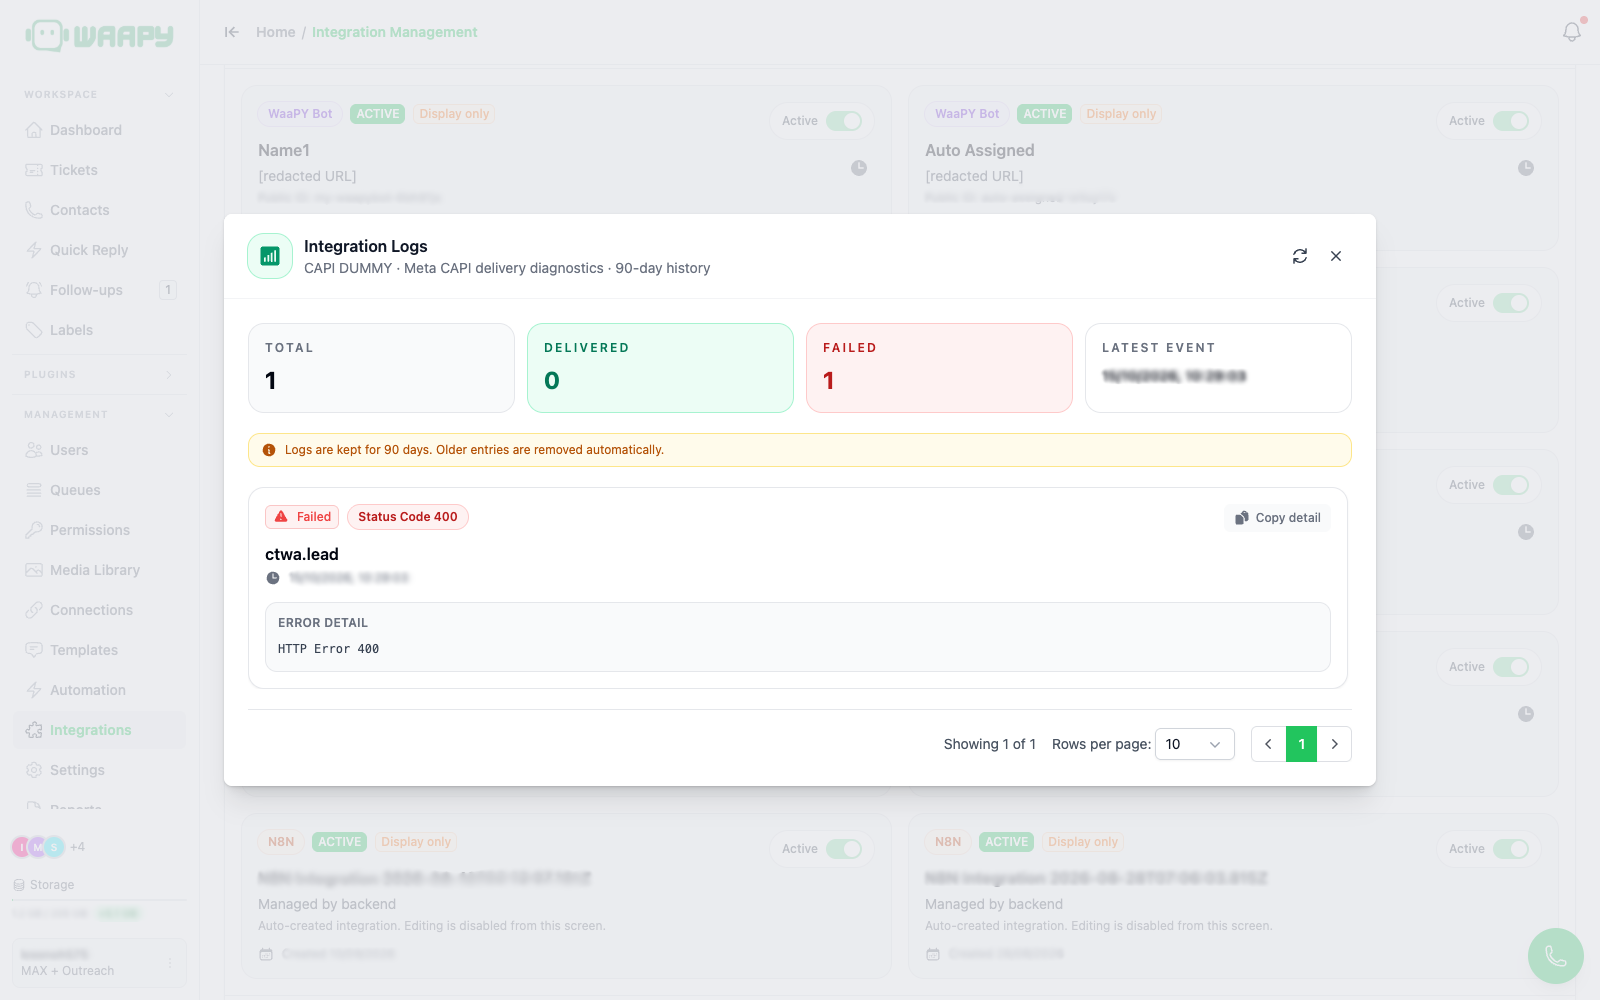1600x1000 pixels.
Task: Close the Integration Logs dialog
Action: [x=1336, y=256]
